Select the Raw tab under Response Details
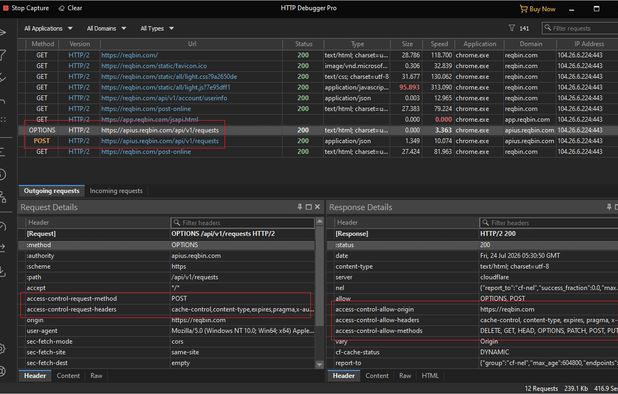618x394 pixels. click(x=405, y=375)
